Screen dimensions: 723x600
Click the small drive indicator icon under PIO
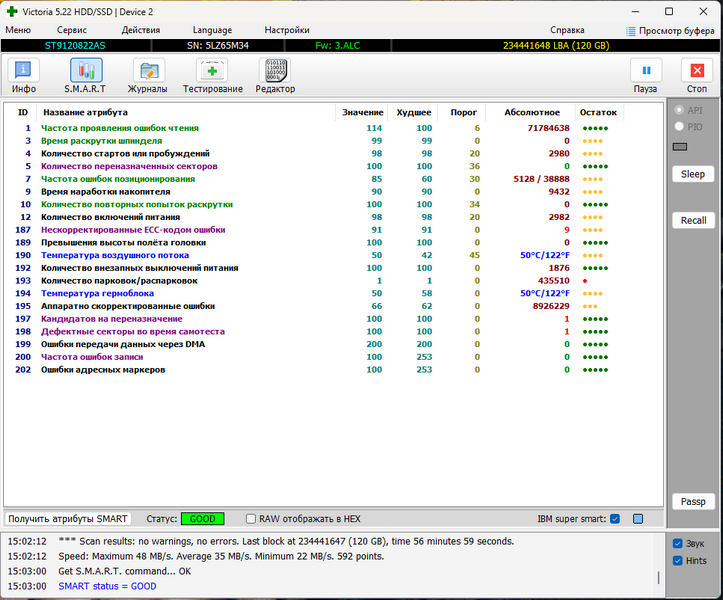(x=680, y=147)
